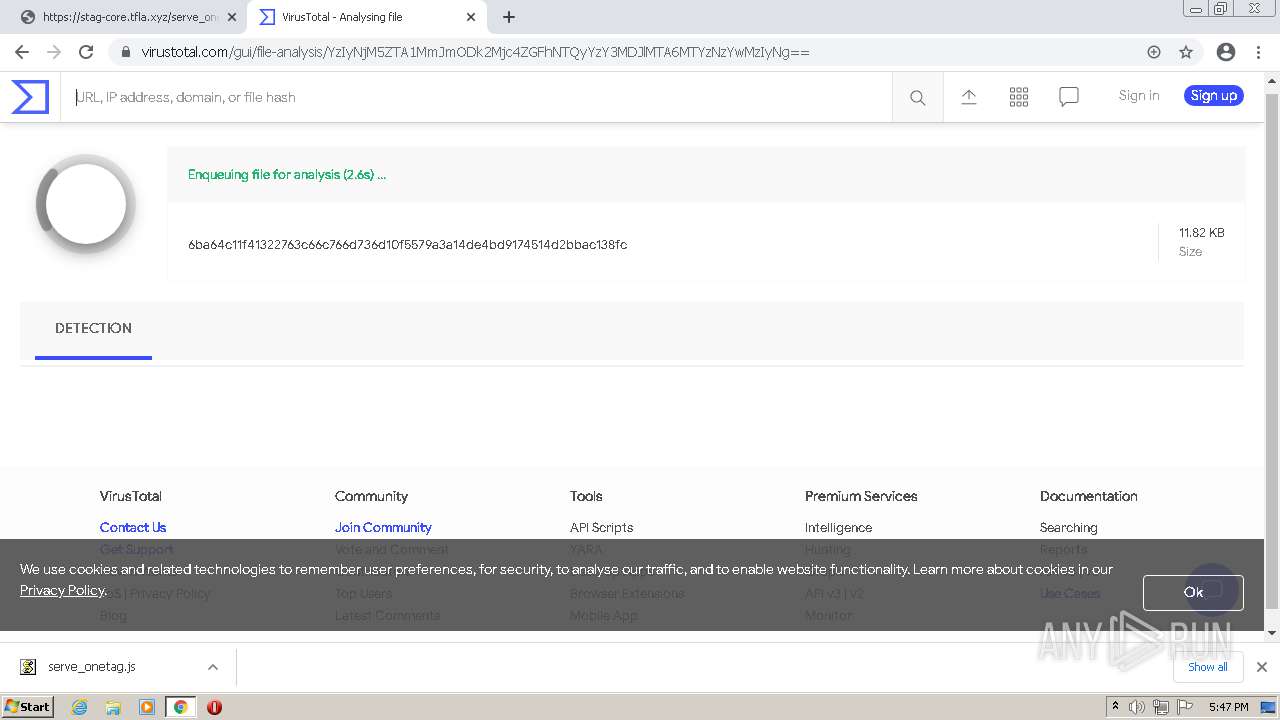
Task: Select the DETECTION tab
Action: pyautogui.click(x=93, y=328)
